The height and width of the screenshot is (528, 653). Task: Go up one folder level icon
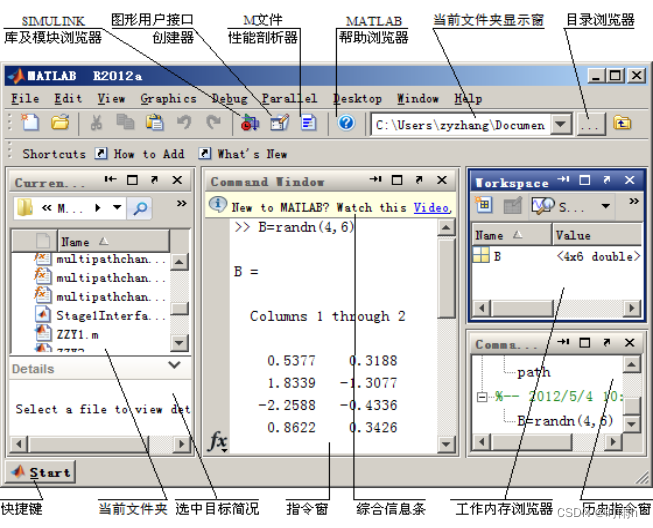click(x=622, y=123)
